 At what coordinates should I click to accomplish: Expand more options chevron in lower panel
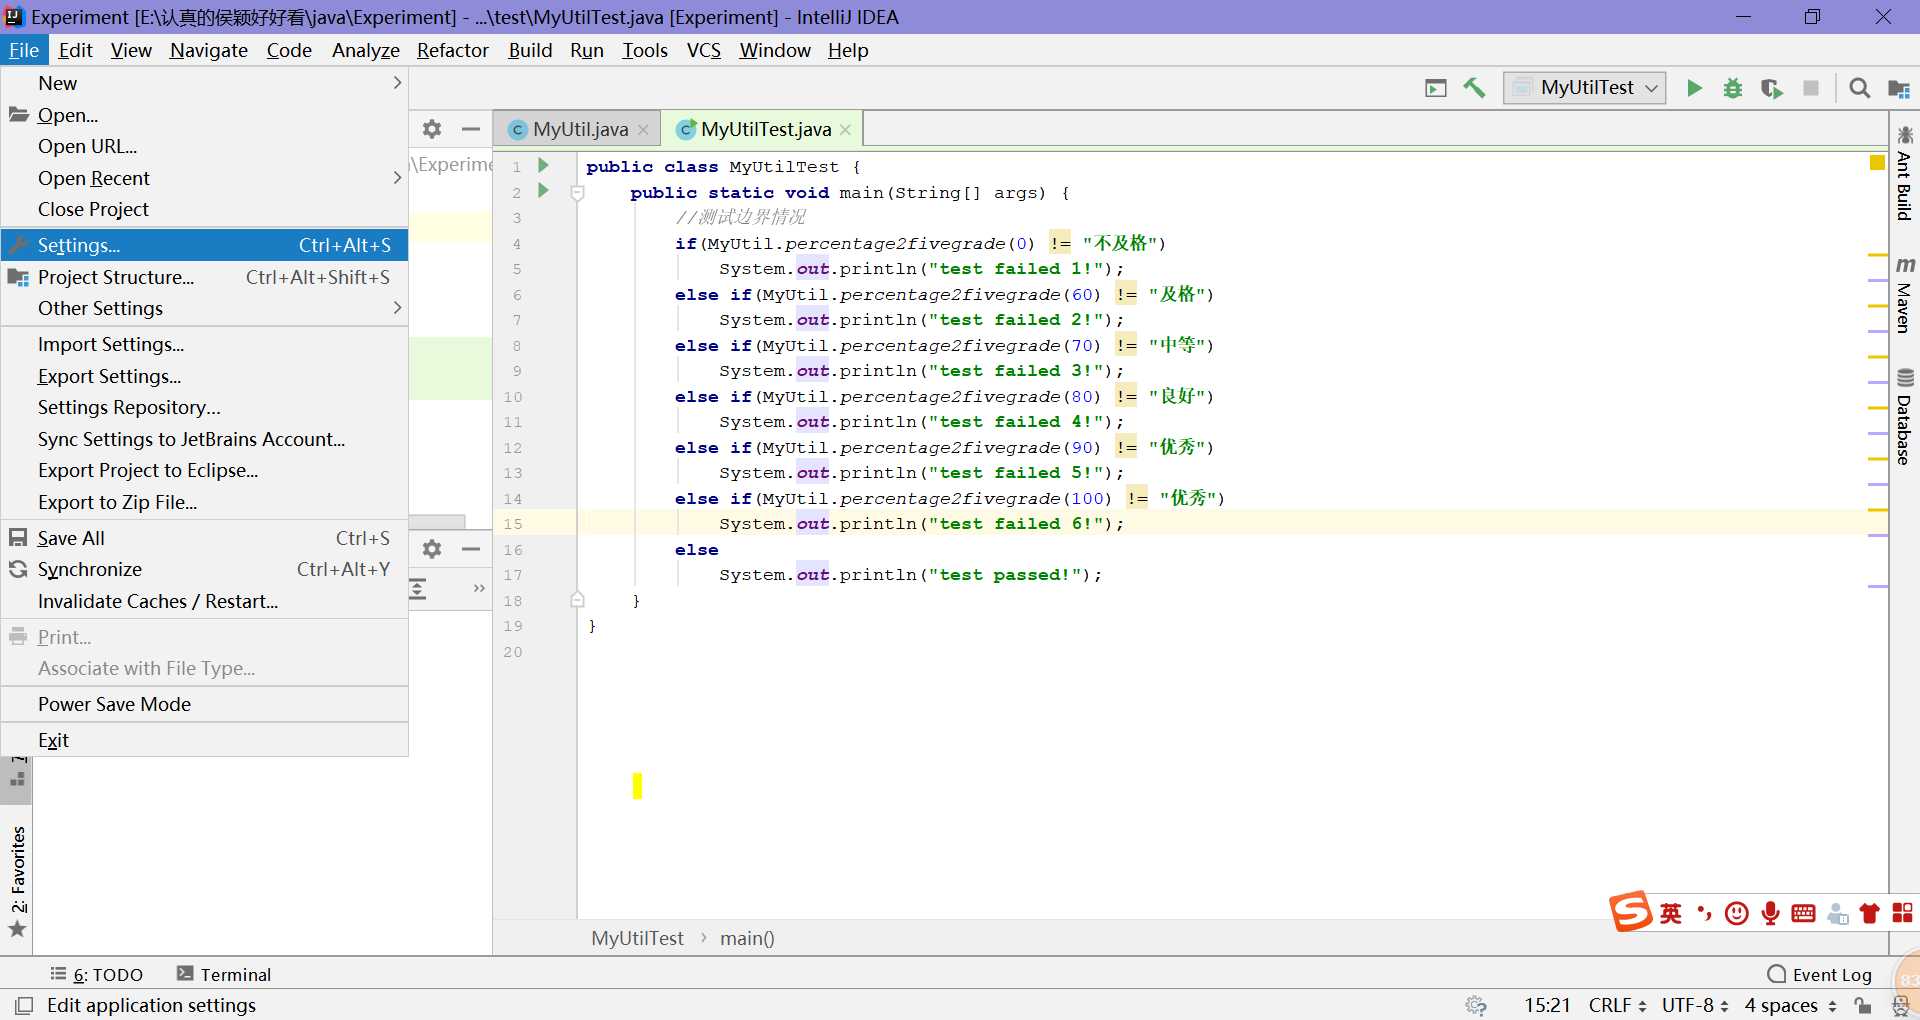[x=479, y=588]
